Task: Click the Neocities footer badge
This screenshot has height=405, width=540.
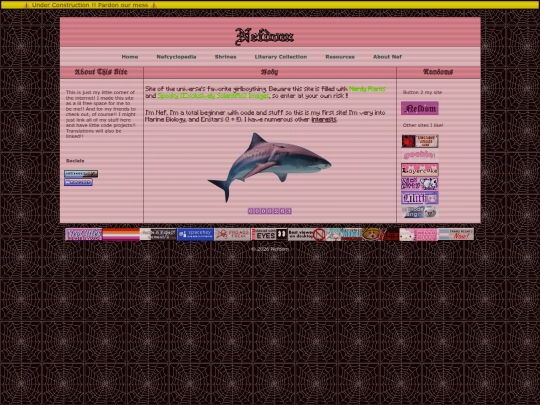Action: coord(84,234)
